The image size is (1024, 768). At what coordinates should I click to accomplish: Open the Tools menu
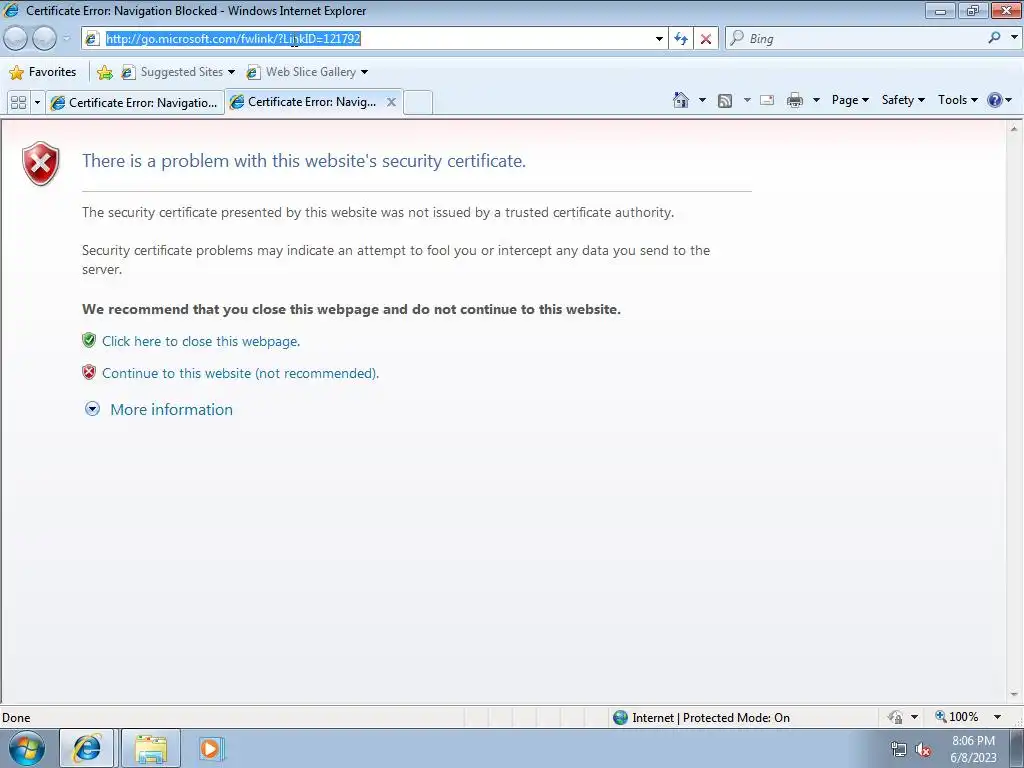point(957,100)
